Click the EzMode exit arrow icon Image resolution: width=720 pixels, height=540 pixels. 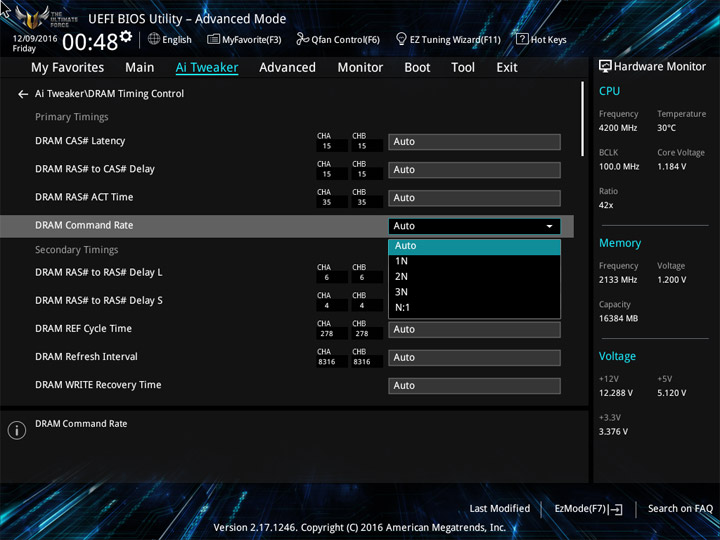617,509
